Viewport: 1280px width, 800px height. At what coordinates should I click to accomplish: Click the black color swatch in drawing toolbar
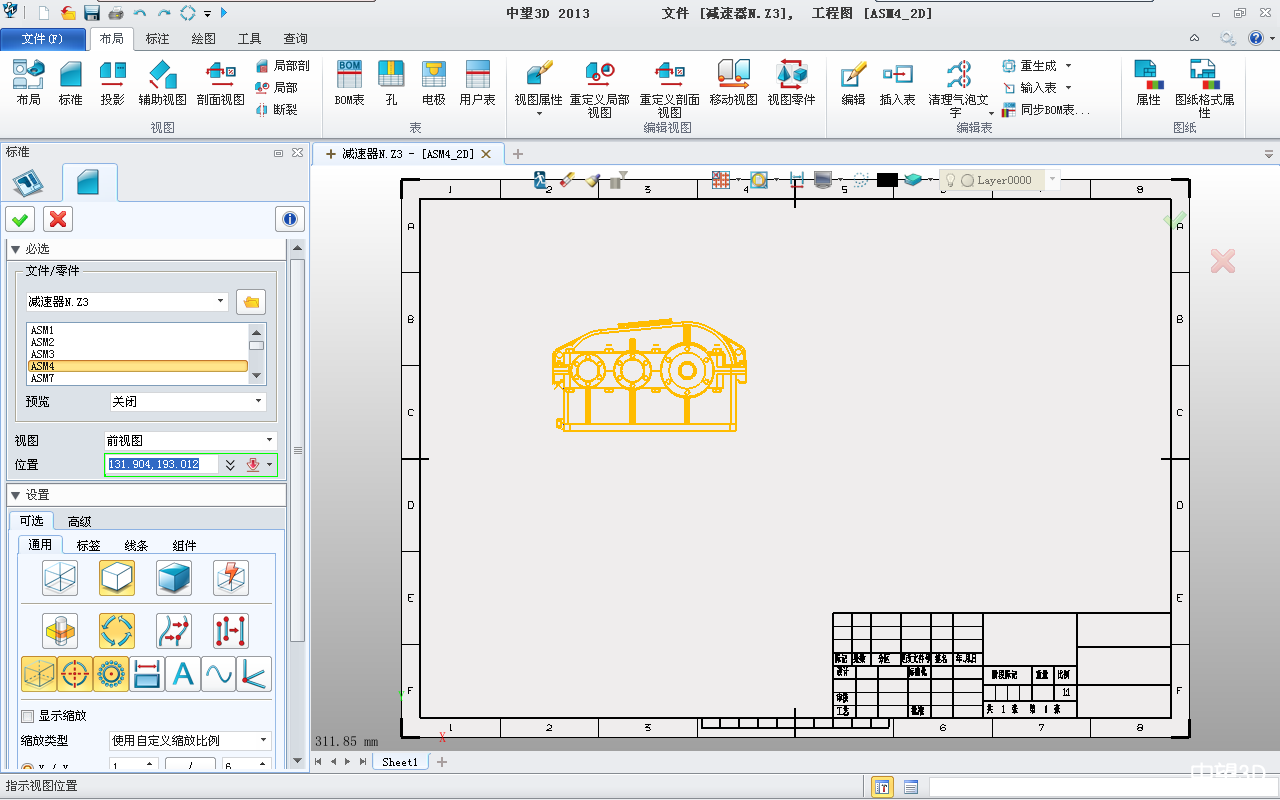point(887,180)
